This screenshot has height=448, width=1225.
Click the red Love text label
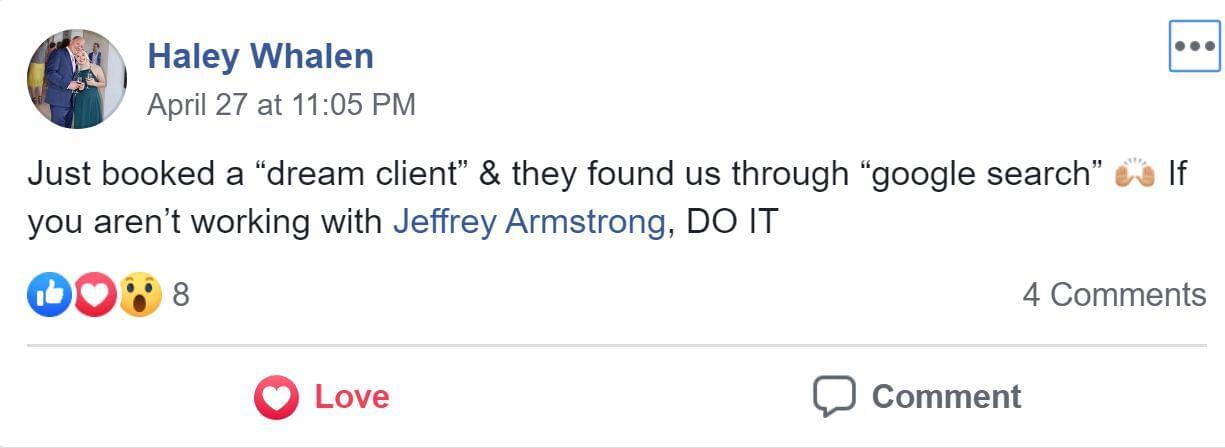(352, 397)
